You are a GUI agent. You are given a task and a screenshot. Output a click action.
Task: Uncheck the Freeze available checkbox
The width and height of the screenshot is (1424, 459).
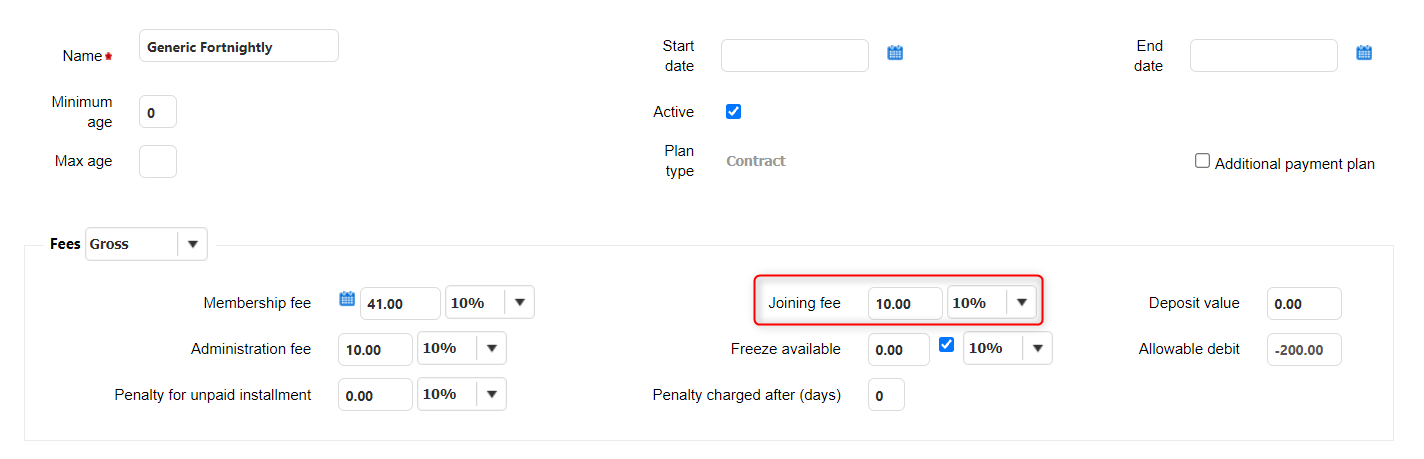click(946, 345)
